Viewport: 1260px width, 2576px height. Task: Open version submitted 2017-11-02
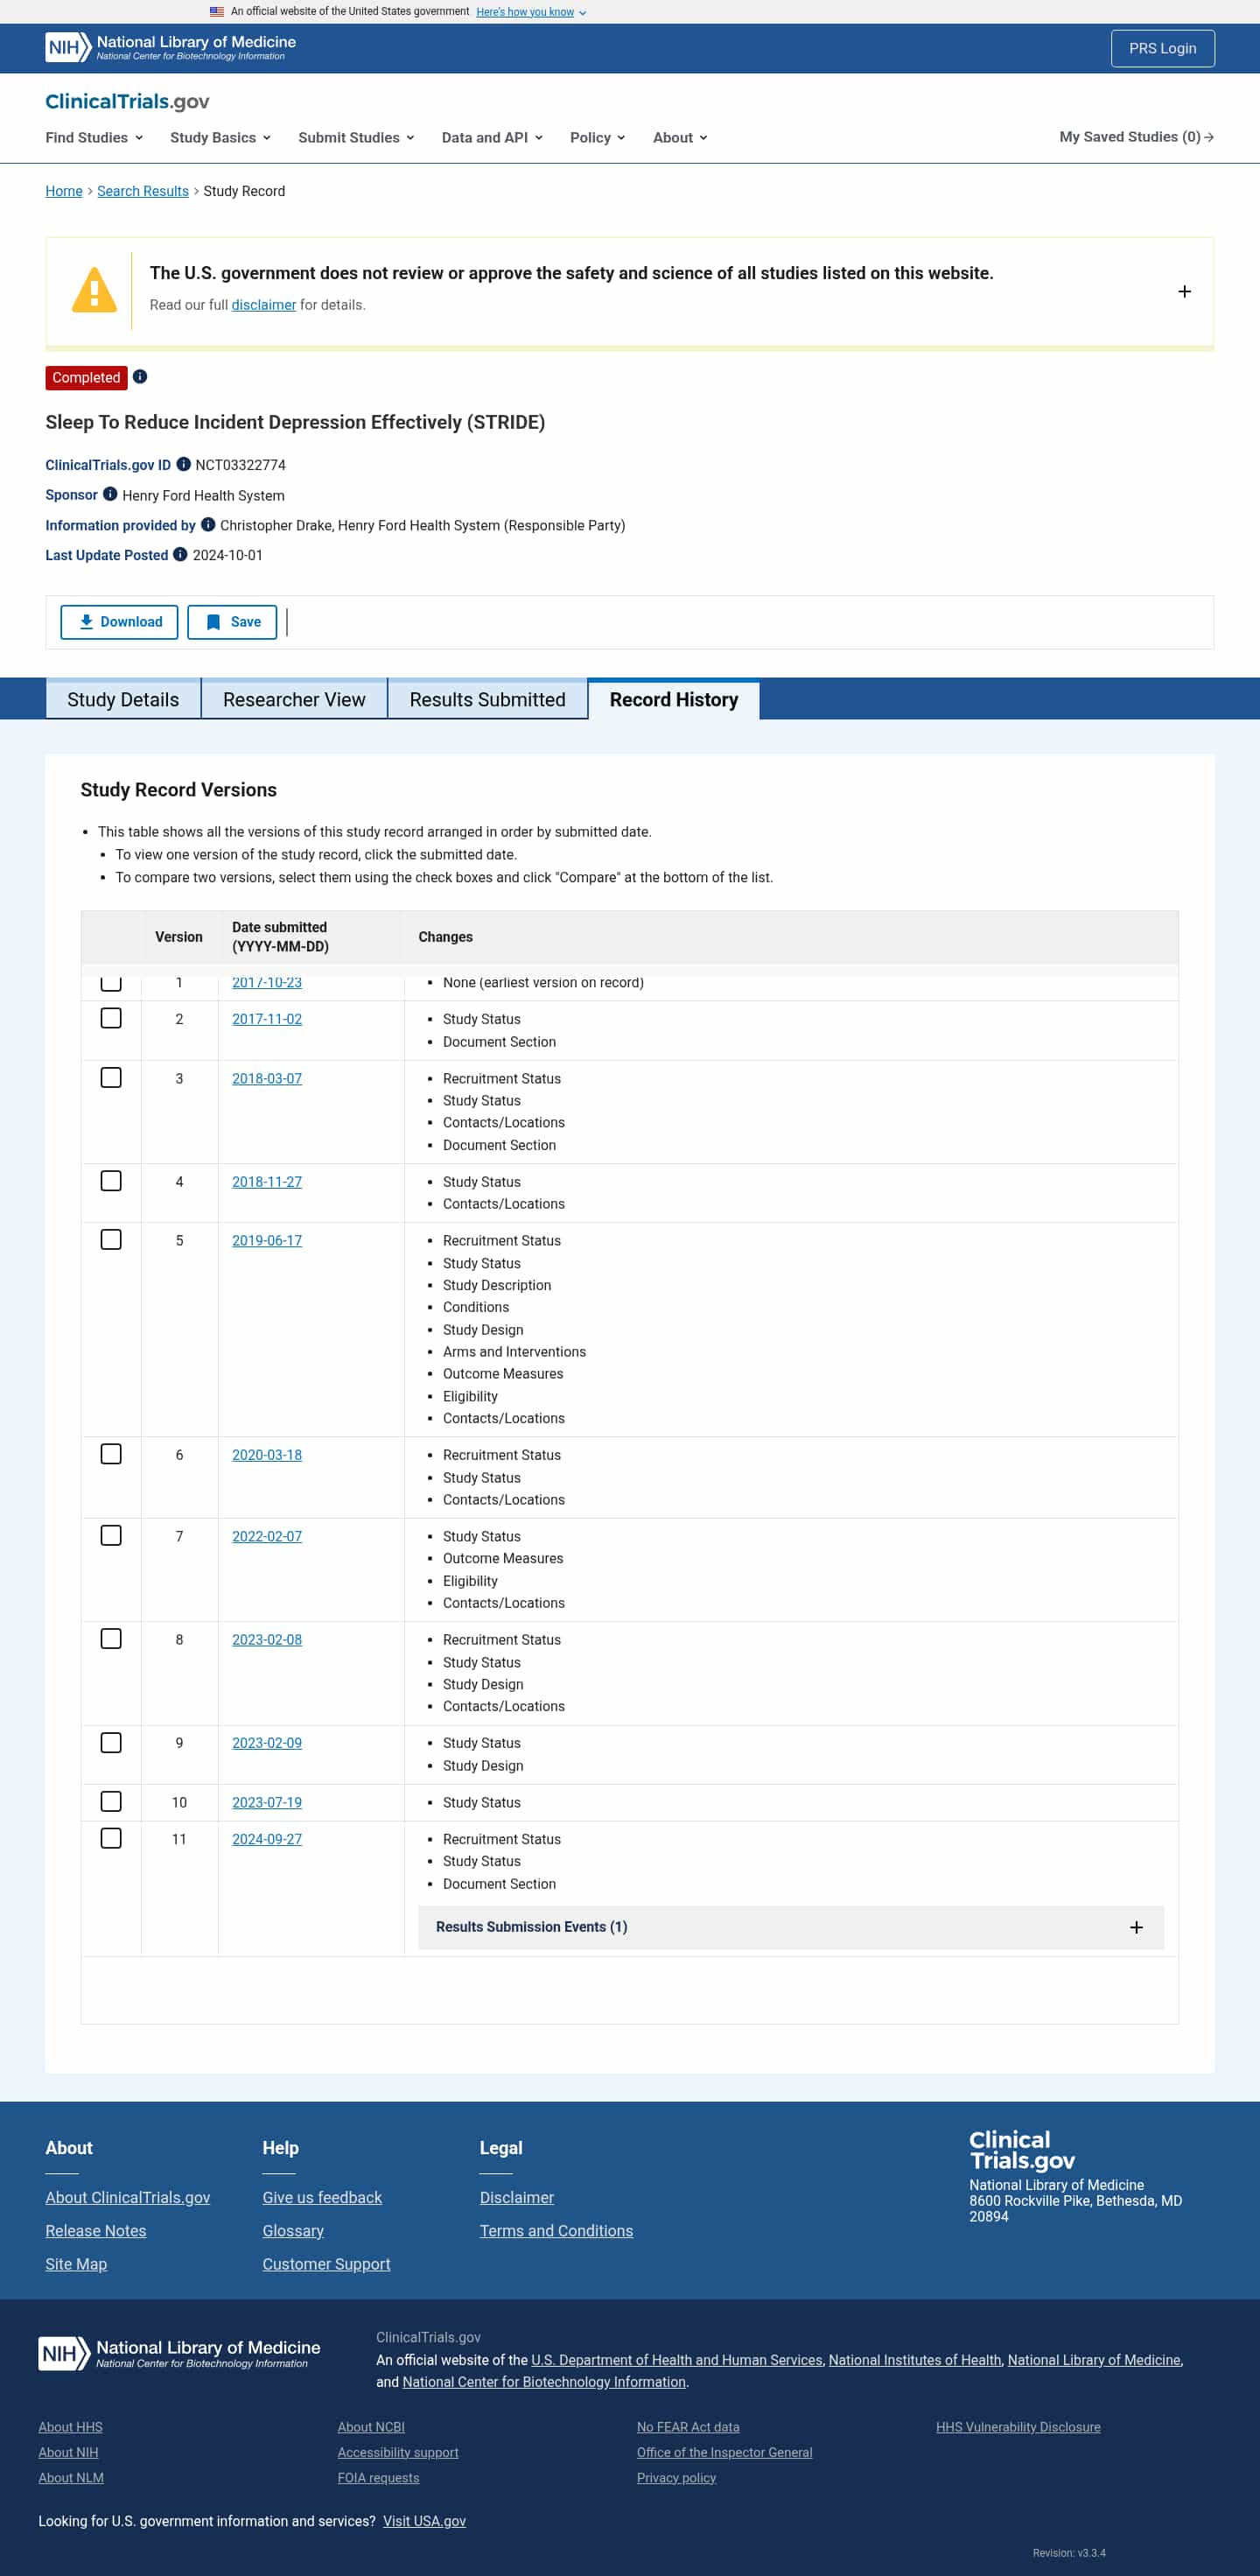267,1019
